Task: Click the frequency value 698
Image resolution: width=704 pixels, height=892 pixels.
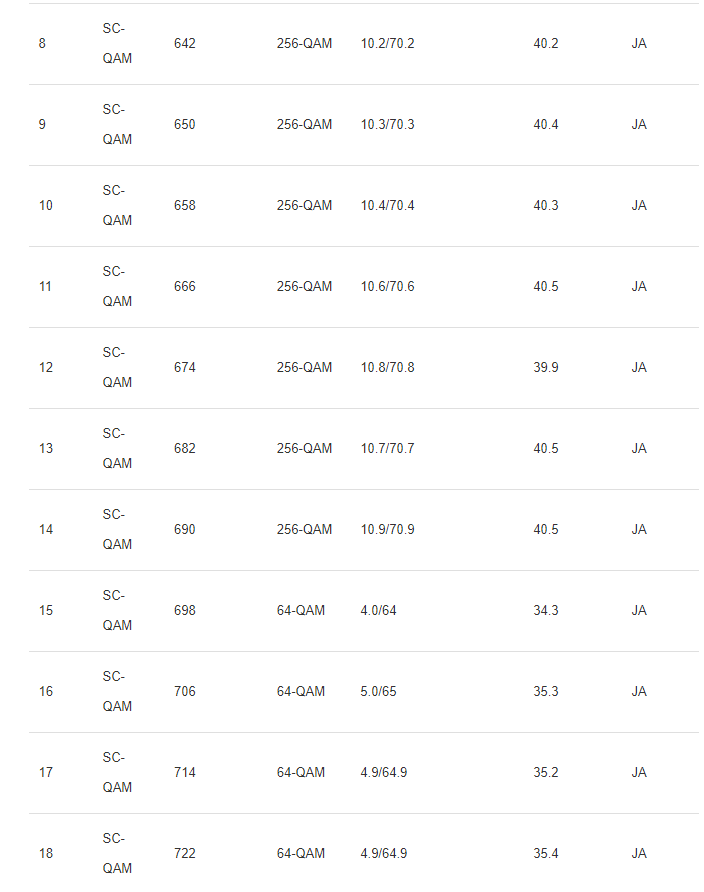Action: (185, 611)
